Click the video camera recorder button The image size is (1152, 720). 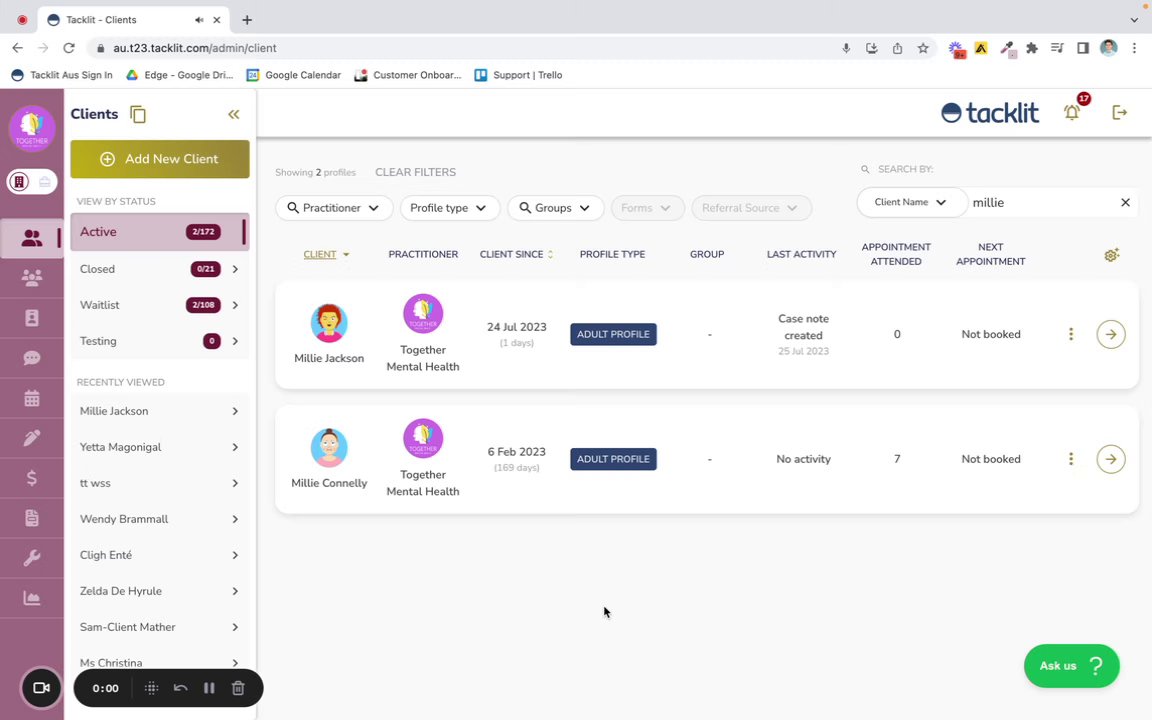click(x=41, y=688)
